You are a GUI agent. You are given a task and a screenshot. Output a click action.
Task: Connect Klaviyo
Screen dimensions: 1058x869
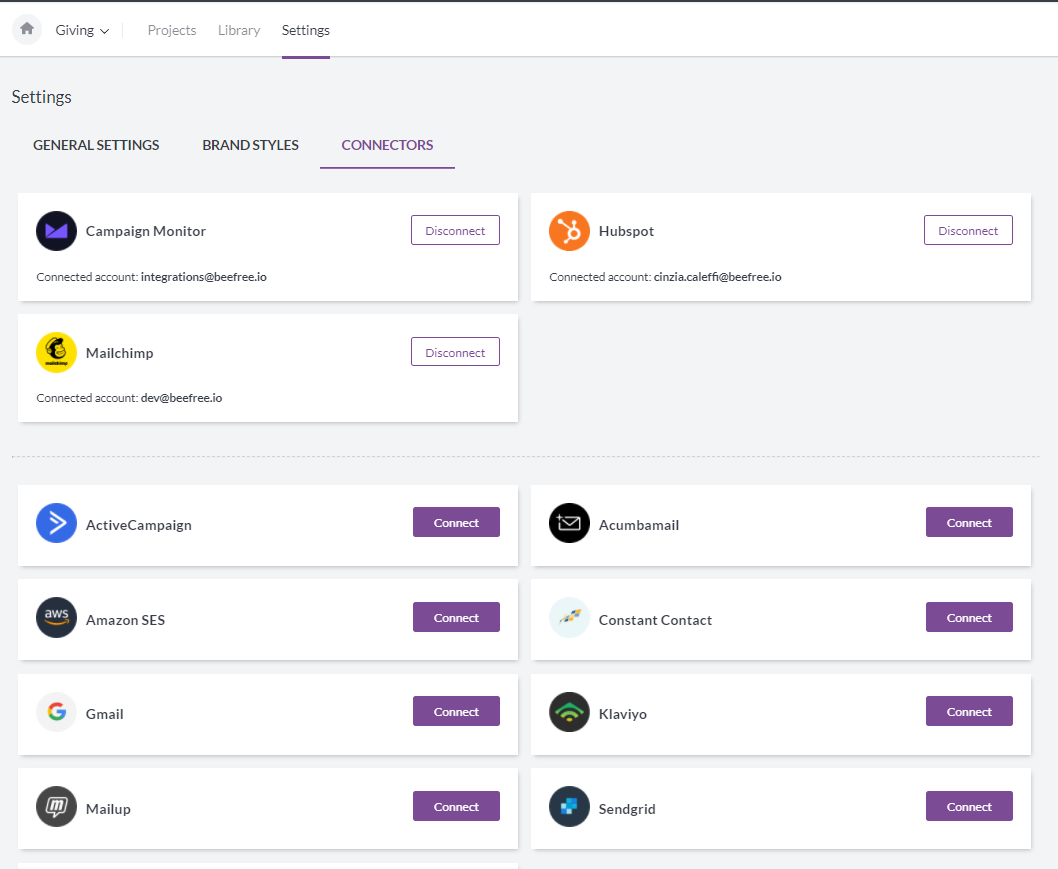(x=969, y=711)
